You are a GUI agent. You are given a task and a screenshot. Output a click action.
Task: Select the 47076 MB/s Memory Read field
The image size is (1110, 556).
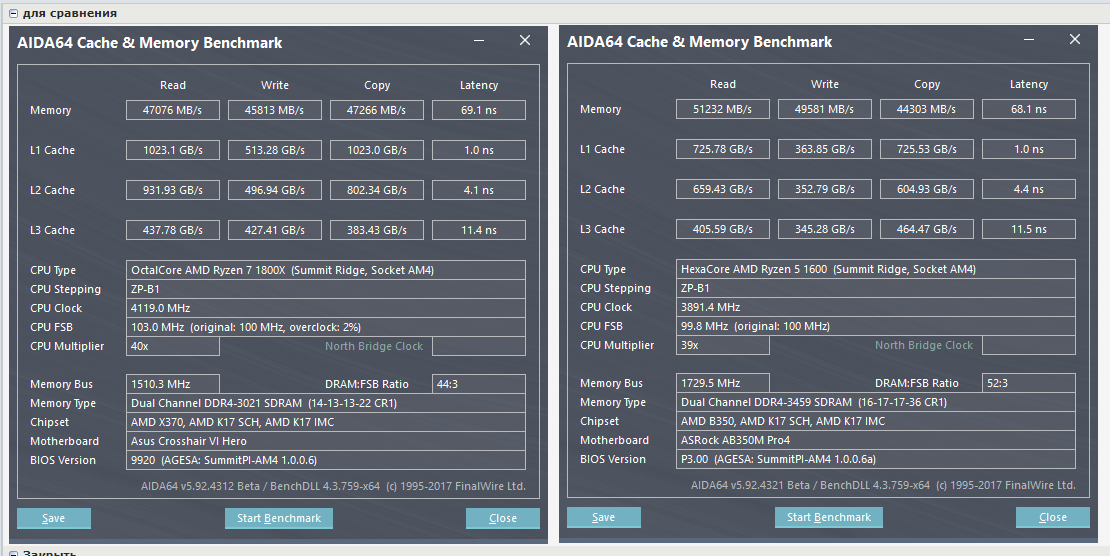[173, 110]
